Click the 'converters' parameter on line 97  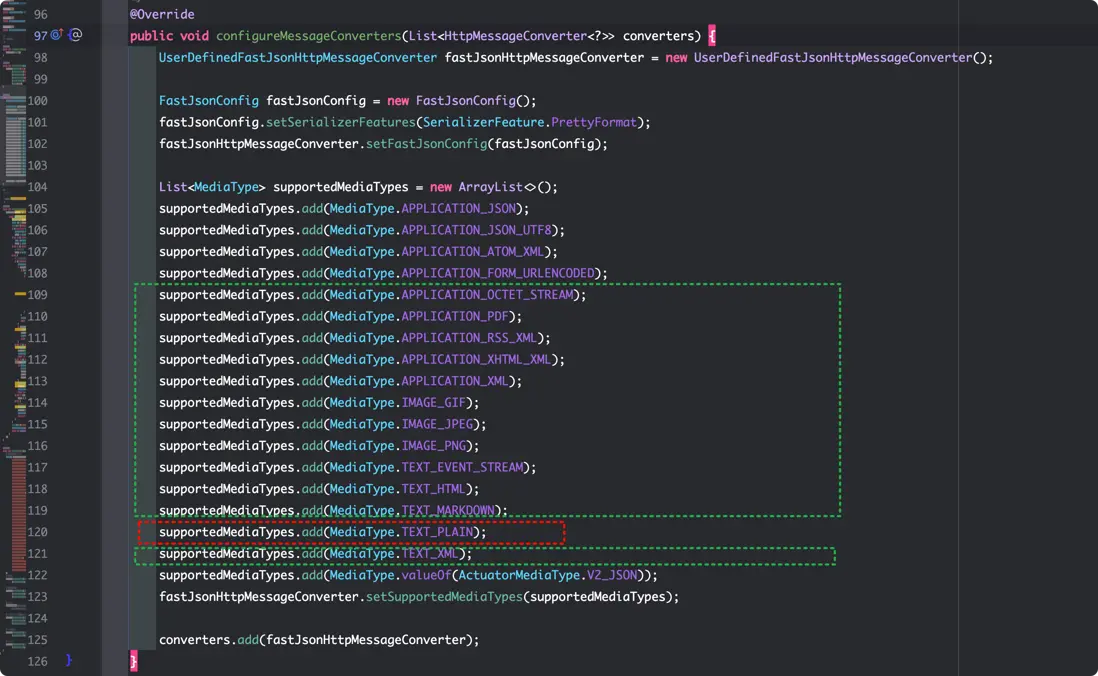tap(658, 36)
